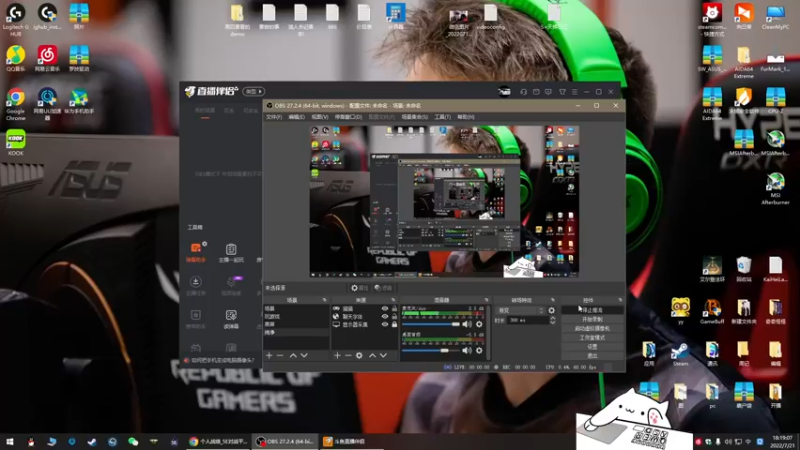Add a new source with plus icon
800x450 pixels.
coord(337,355)
